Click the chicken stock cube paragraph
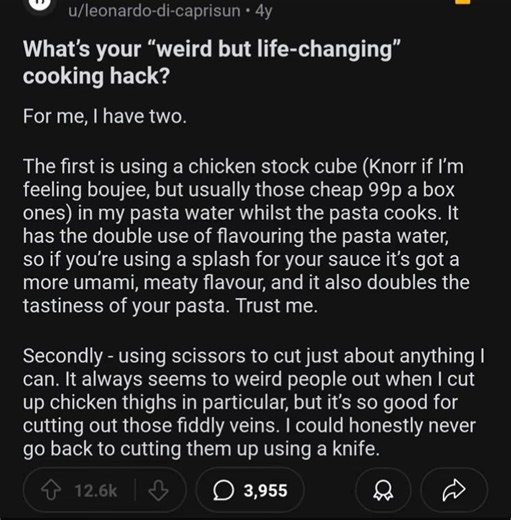The width and height of the screenshot is (511, 520). (x=246, y=236)
